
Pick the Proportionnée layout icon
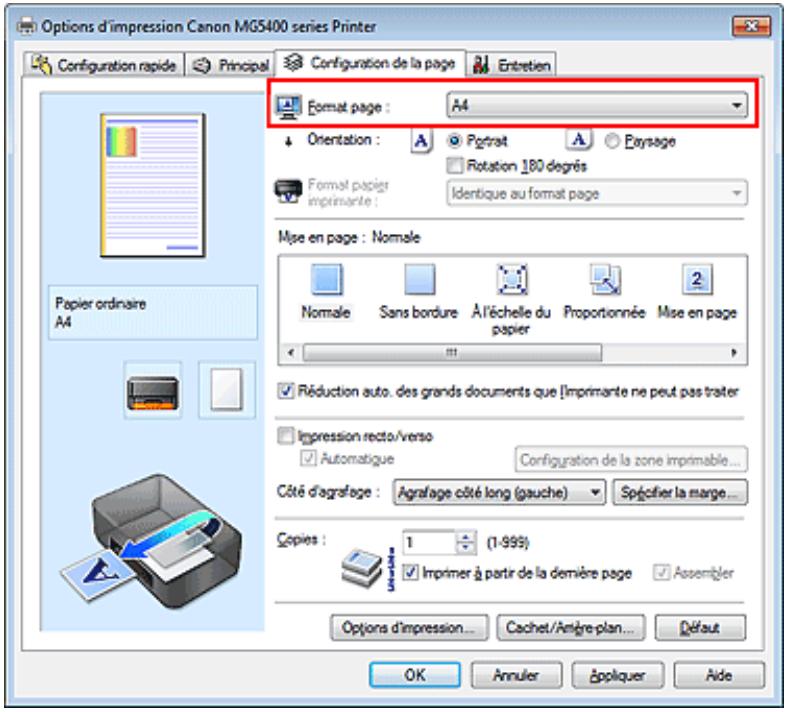click(605, 279)
